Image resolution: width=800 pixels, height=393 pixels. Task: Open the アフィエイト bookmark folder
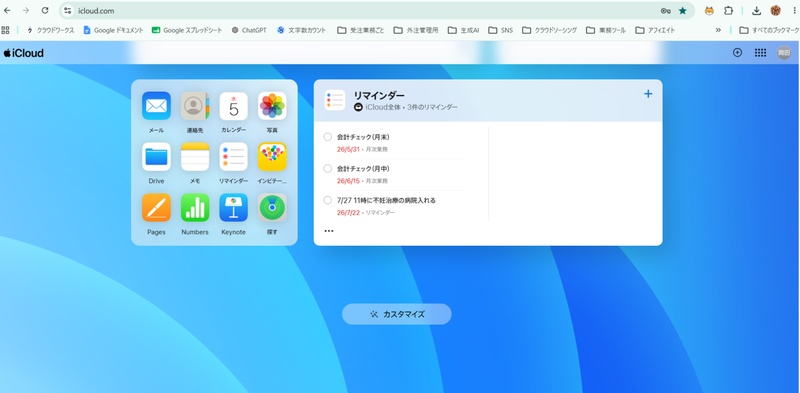(x=655, y=30)
